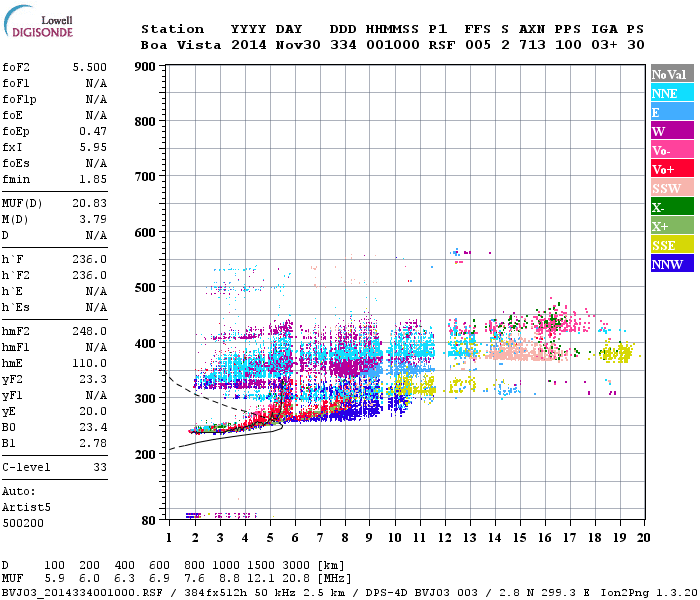Image resolution: width=700 pixels, height=600 pixels.
Task: Click the foF1 label
Action: point(16,83)
